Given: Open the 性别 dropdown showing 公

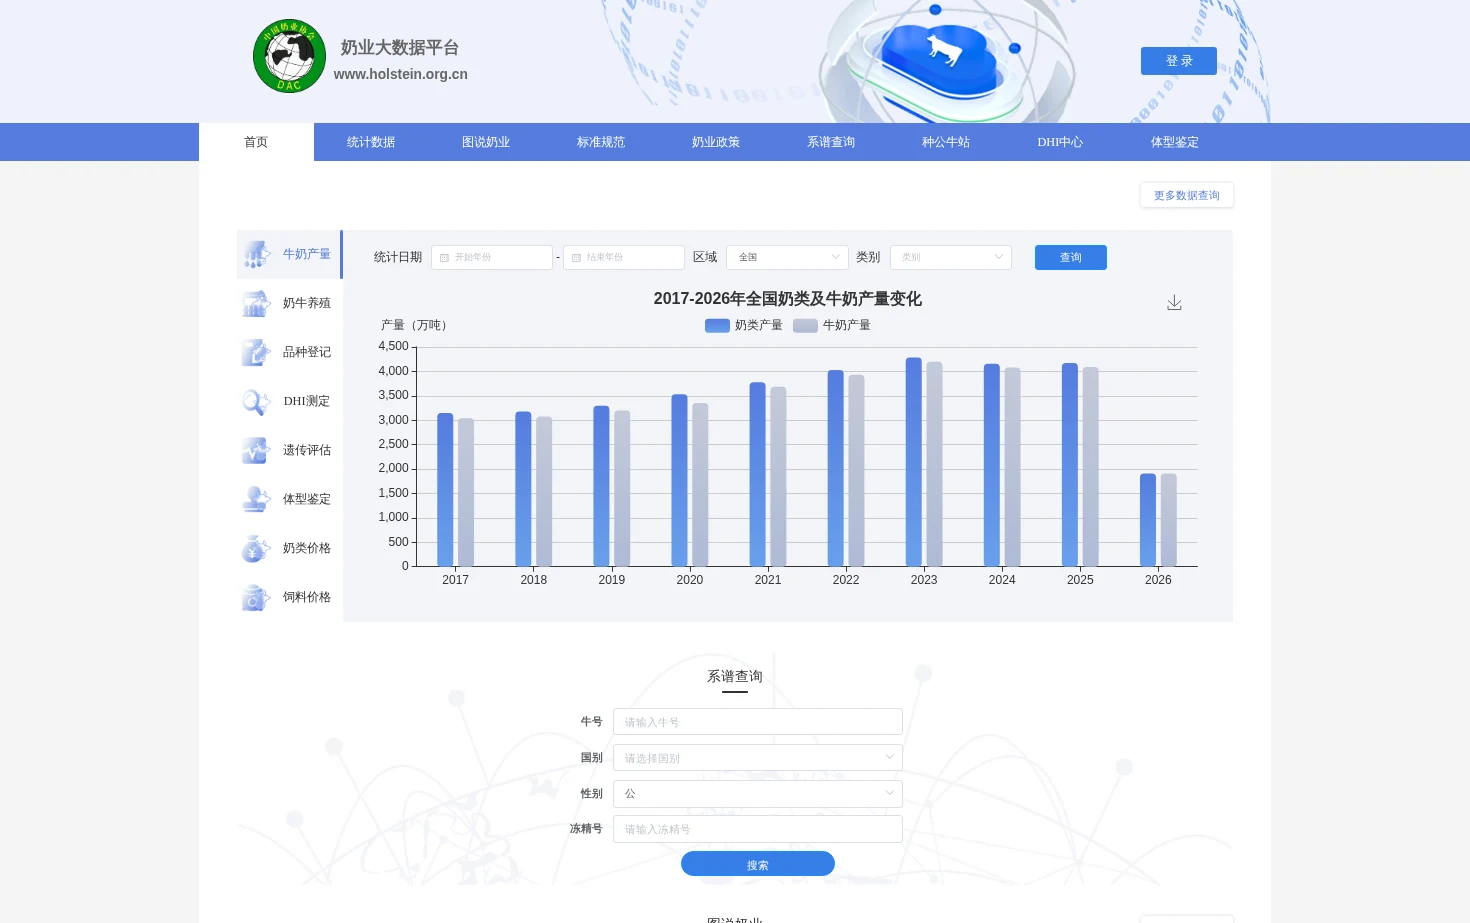Looking at the screenshot, I should tap(758, 794).
